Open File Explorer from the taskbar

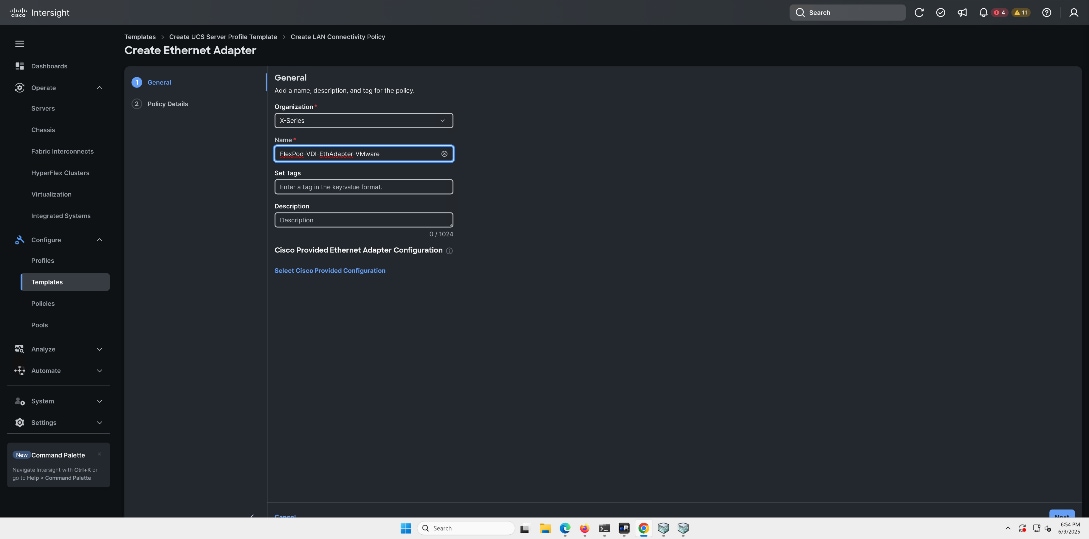pyautogui.click(x=545, y=529)
